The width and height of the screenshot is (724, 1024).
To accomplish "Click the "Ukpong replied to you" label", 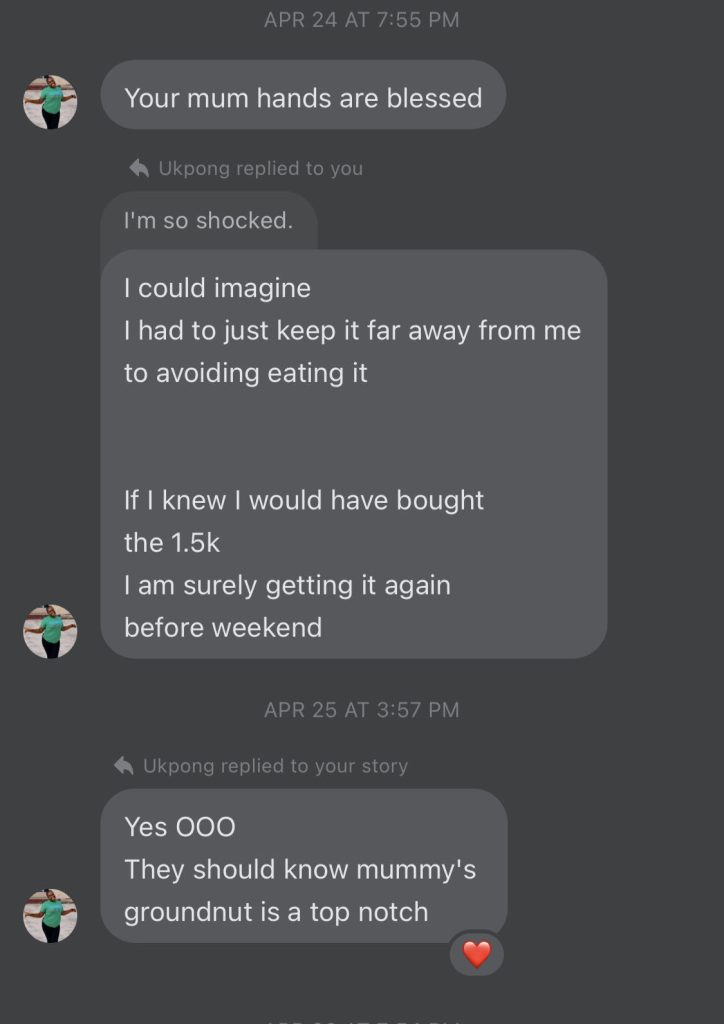I will (x=260, y=169).
